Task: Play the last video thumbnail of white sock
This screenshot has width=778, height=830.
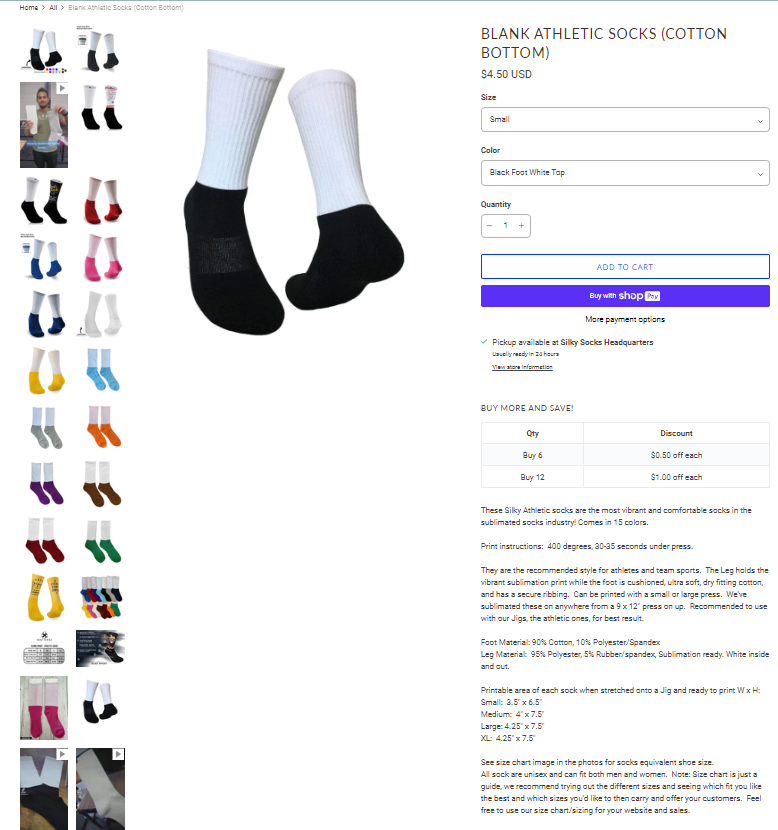Action: tap(101, 789)
